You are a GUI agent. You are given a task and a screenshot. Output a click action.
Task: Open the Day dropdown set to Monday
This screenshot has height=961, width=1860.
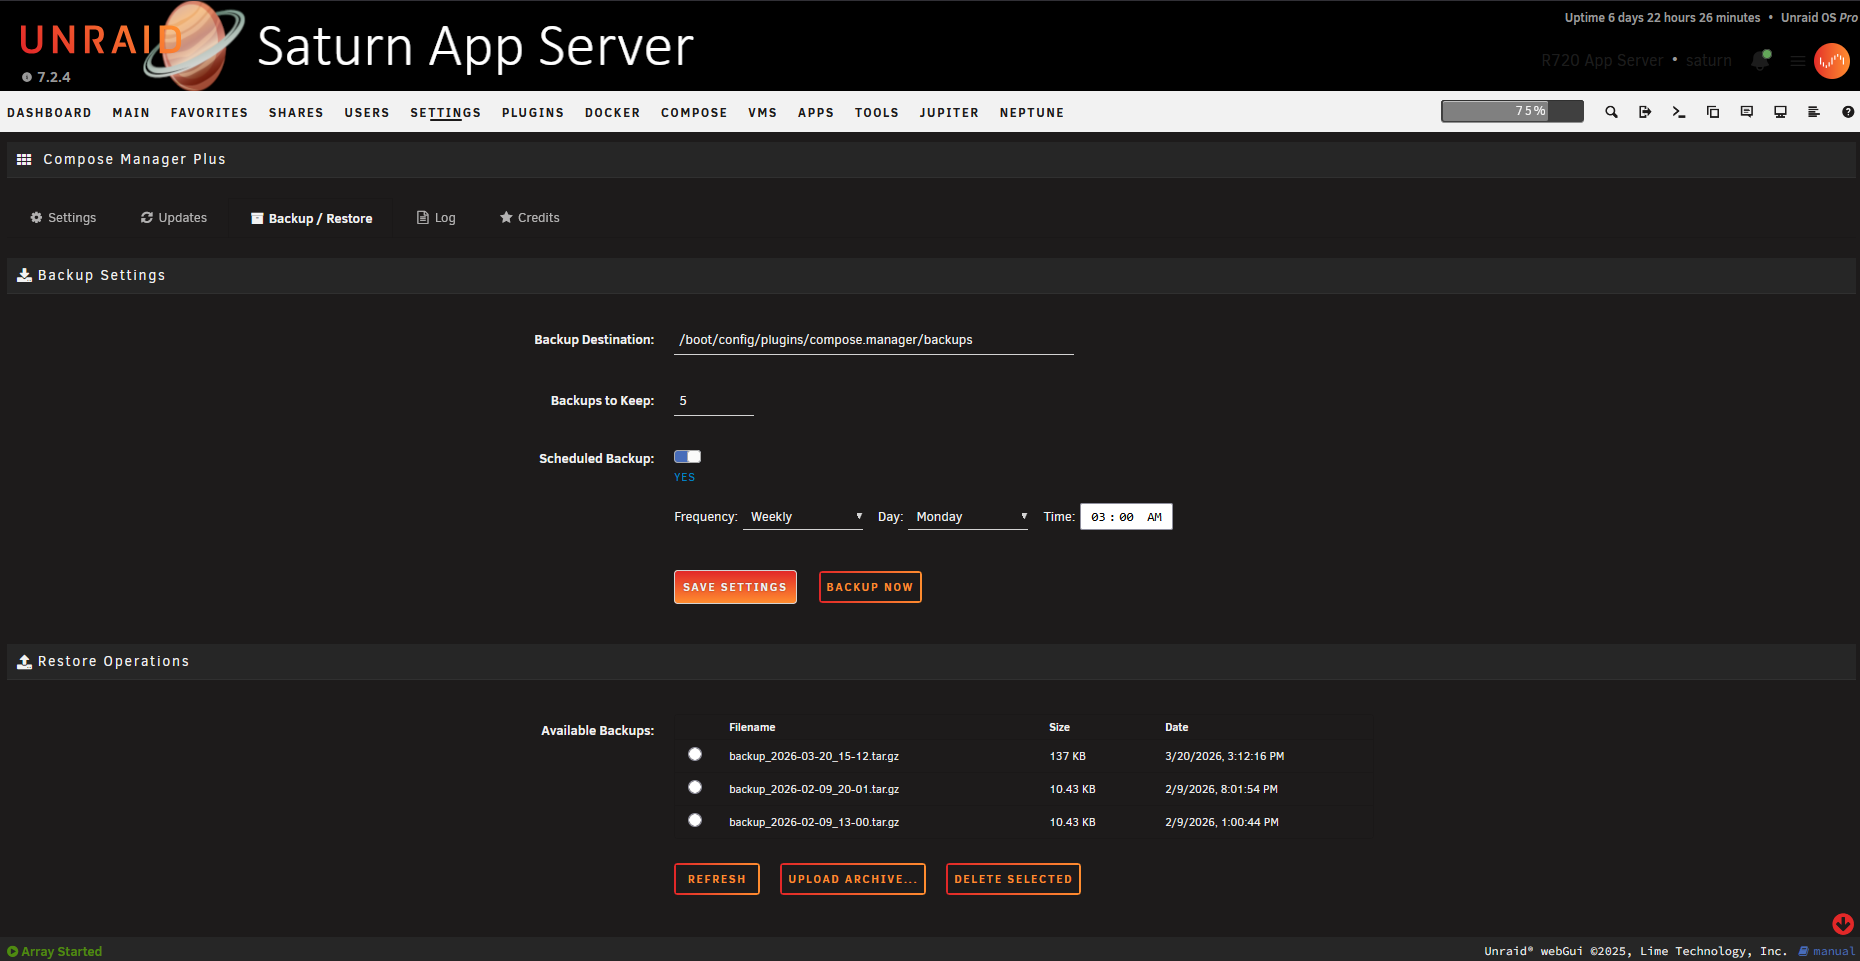pyautogui.click(x=968, y=517)
